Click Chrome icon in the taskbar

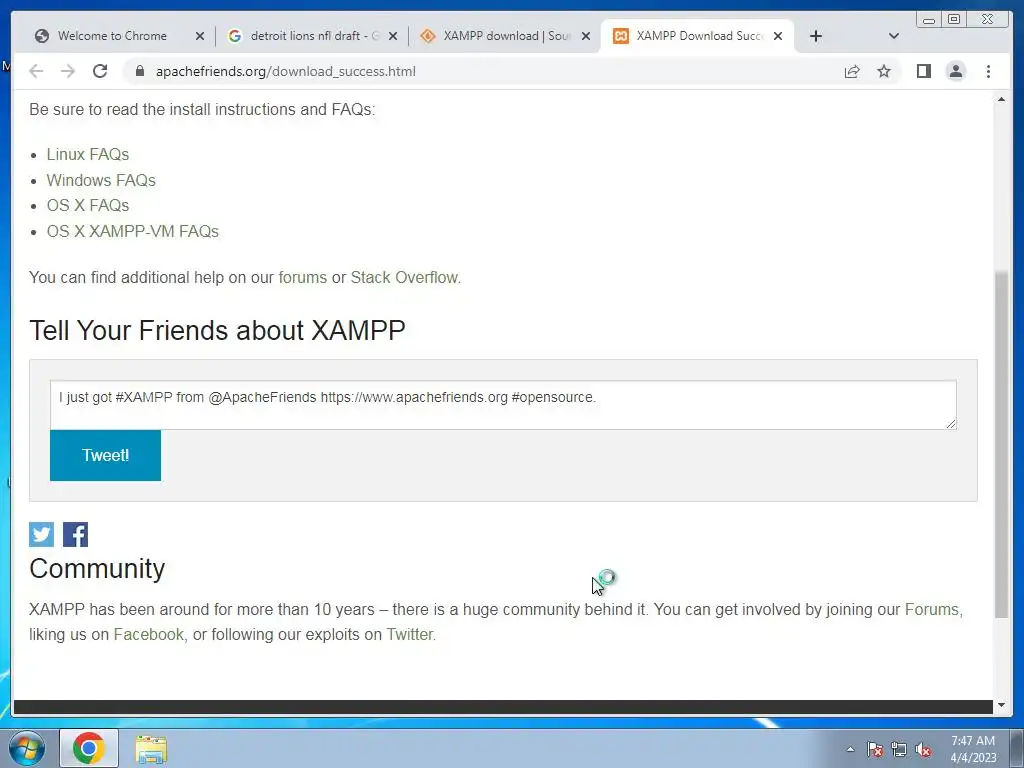89,748
